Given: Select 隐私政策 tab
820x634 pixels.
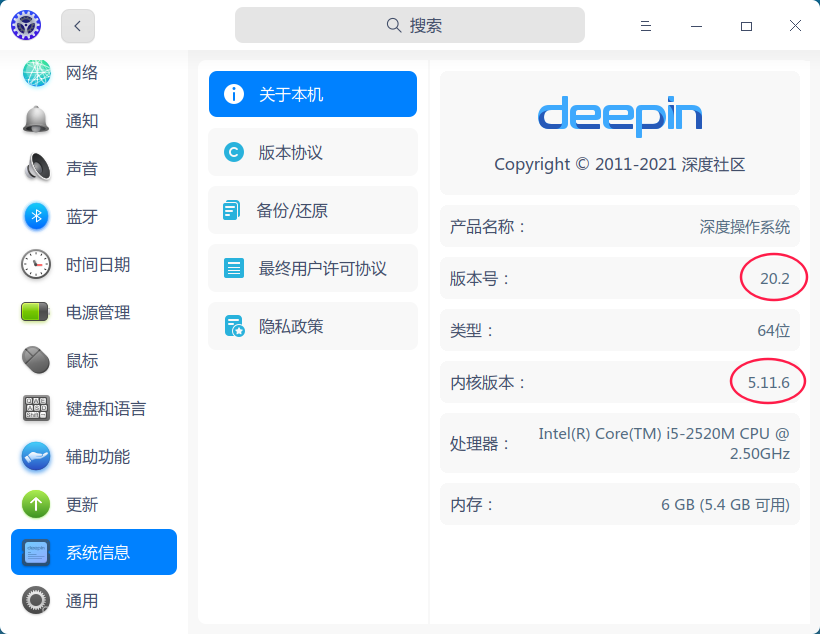Looking at the screenshot, I should click(x=313, y=326).
